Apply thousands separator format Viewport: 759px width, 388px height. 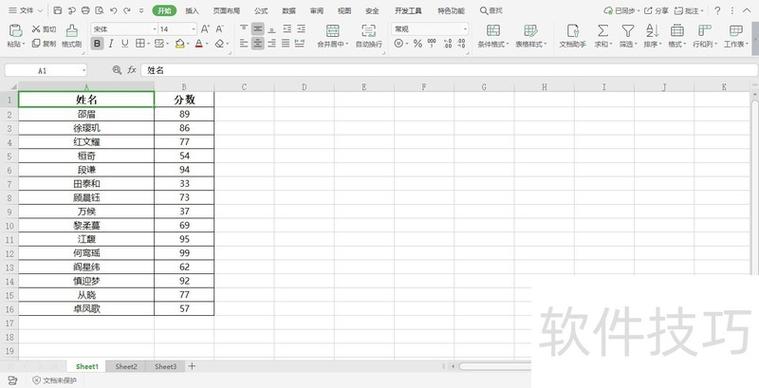coord(432,44)
